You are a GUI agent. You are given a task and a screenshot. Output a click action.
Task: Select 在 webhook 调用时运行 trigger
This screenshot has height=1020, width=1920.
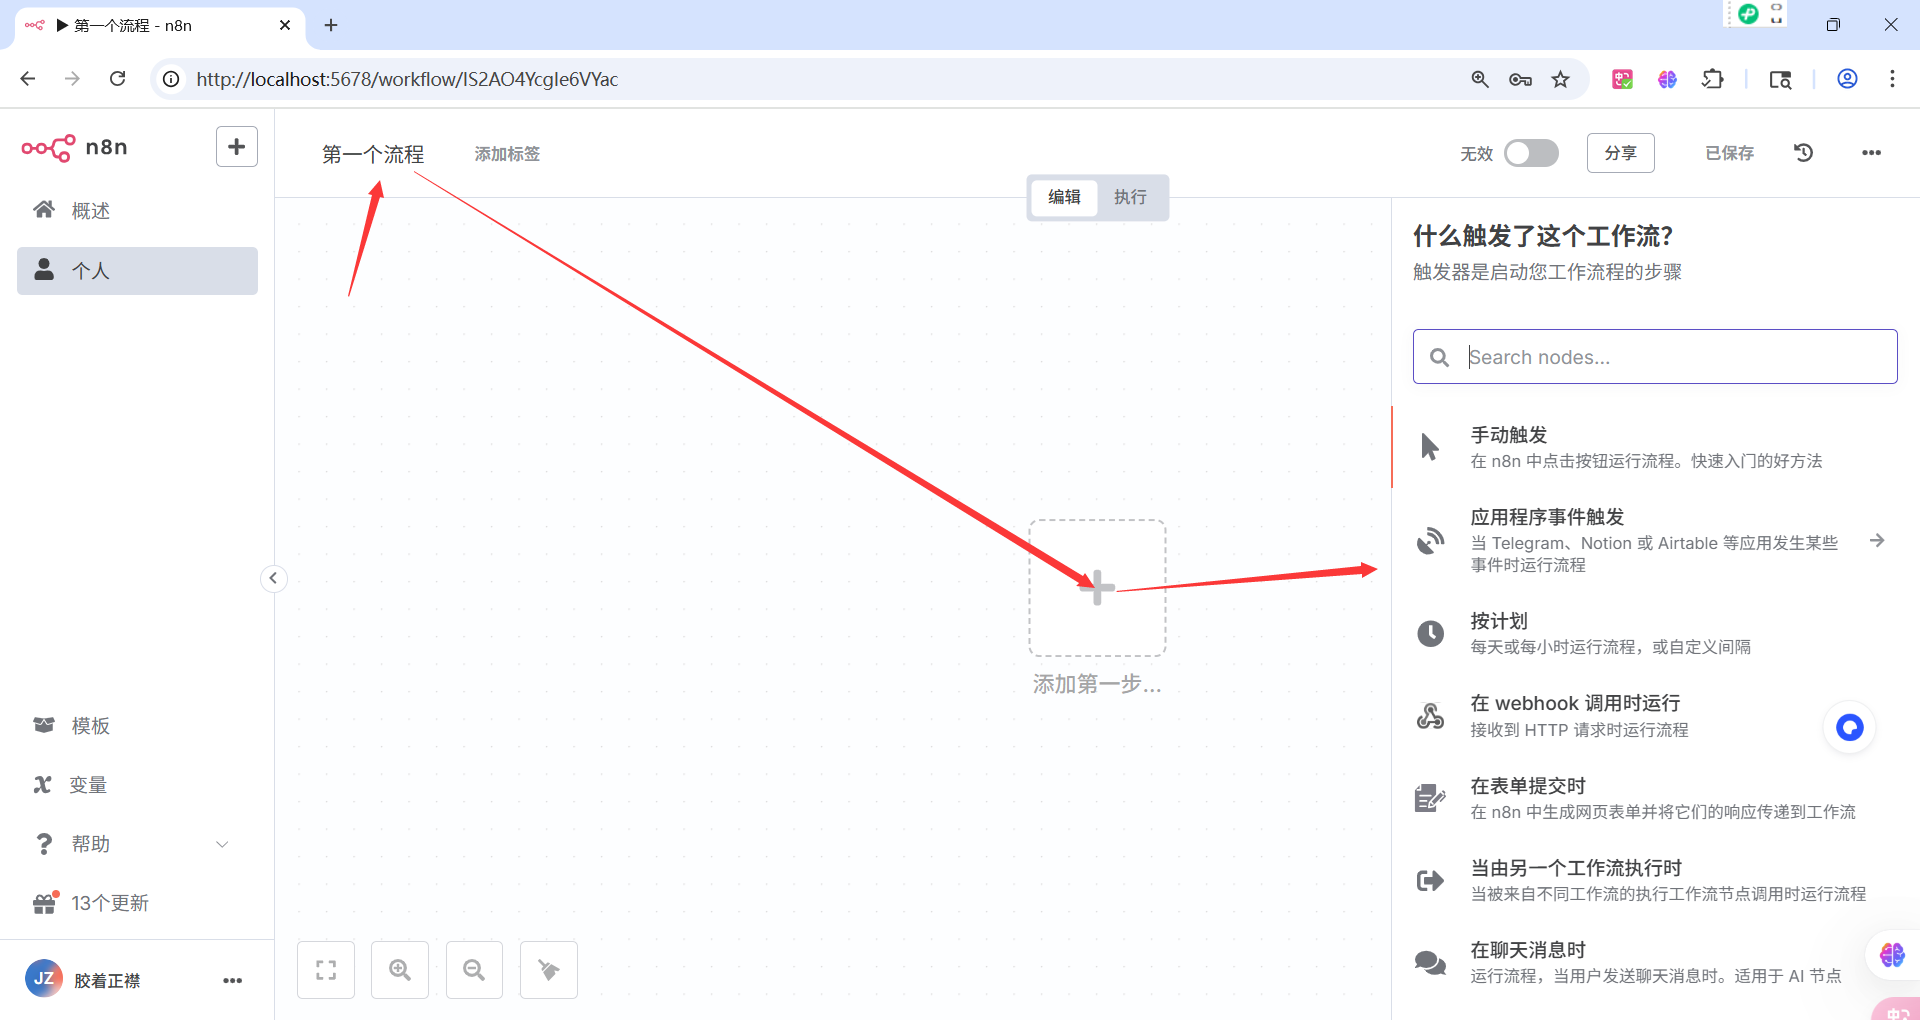tap(1655, 716)
